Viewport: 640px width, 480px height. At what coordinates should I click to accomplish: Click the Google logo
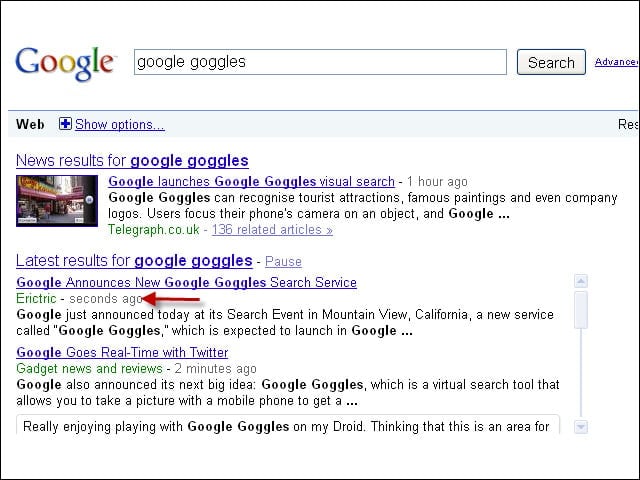coord(66,64)
